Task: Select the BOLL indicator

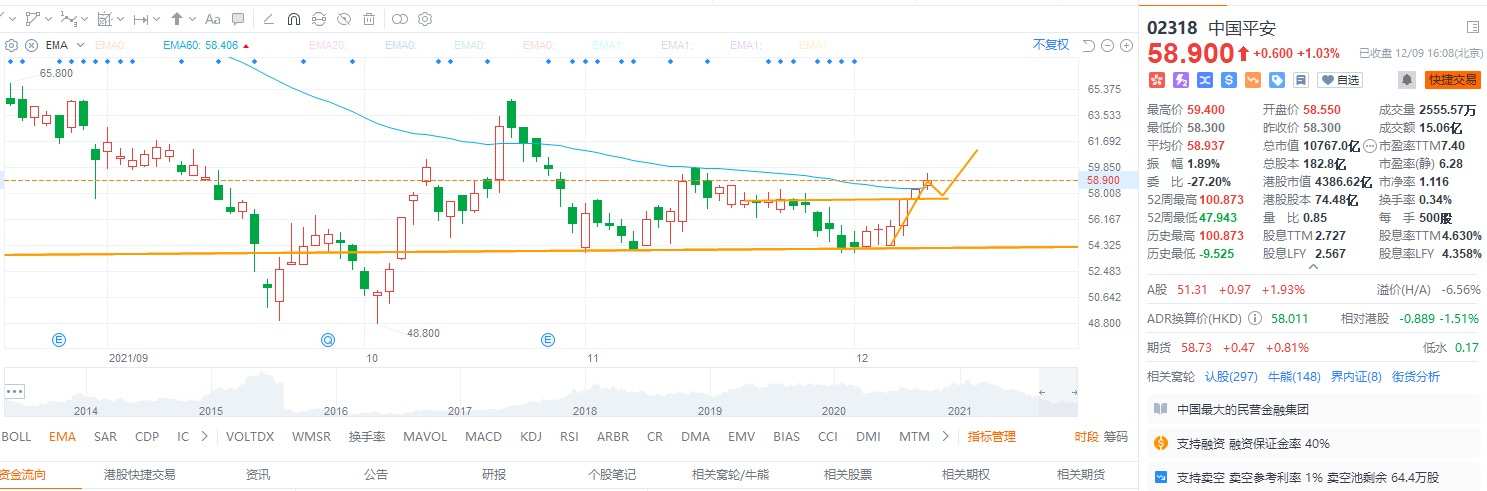Action: pos(17,436)
